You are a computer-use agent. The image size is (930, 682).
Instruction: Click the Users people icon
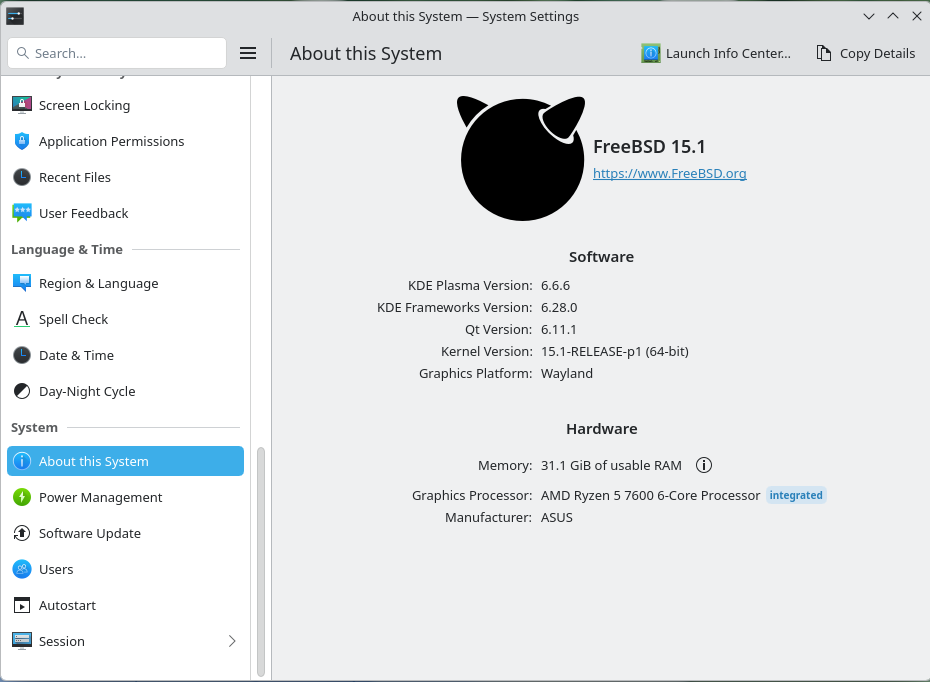pos(22,569)
